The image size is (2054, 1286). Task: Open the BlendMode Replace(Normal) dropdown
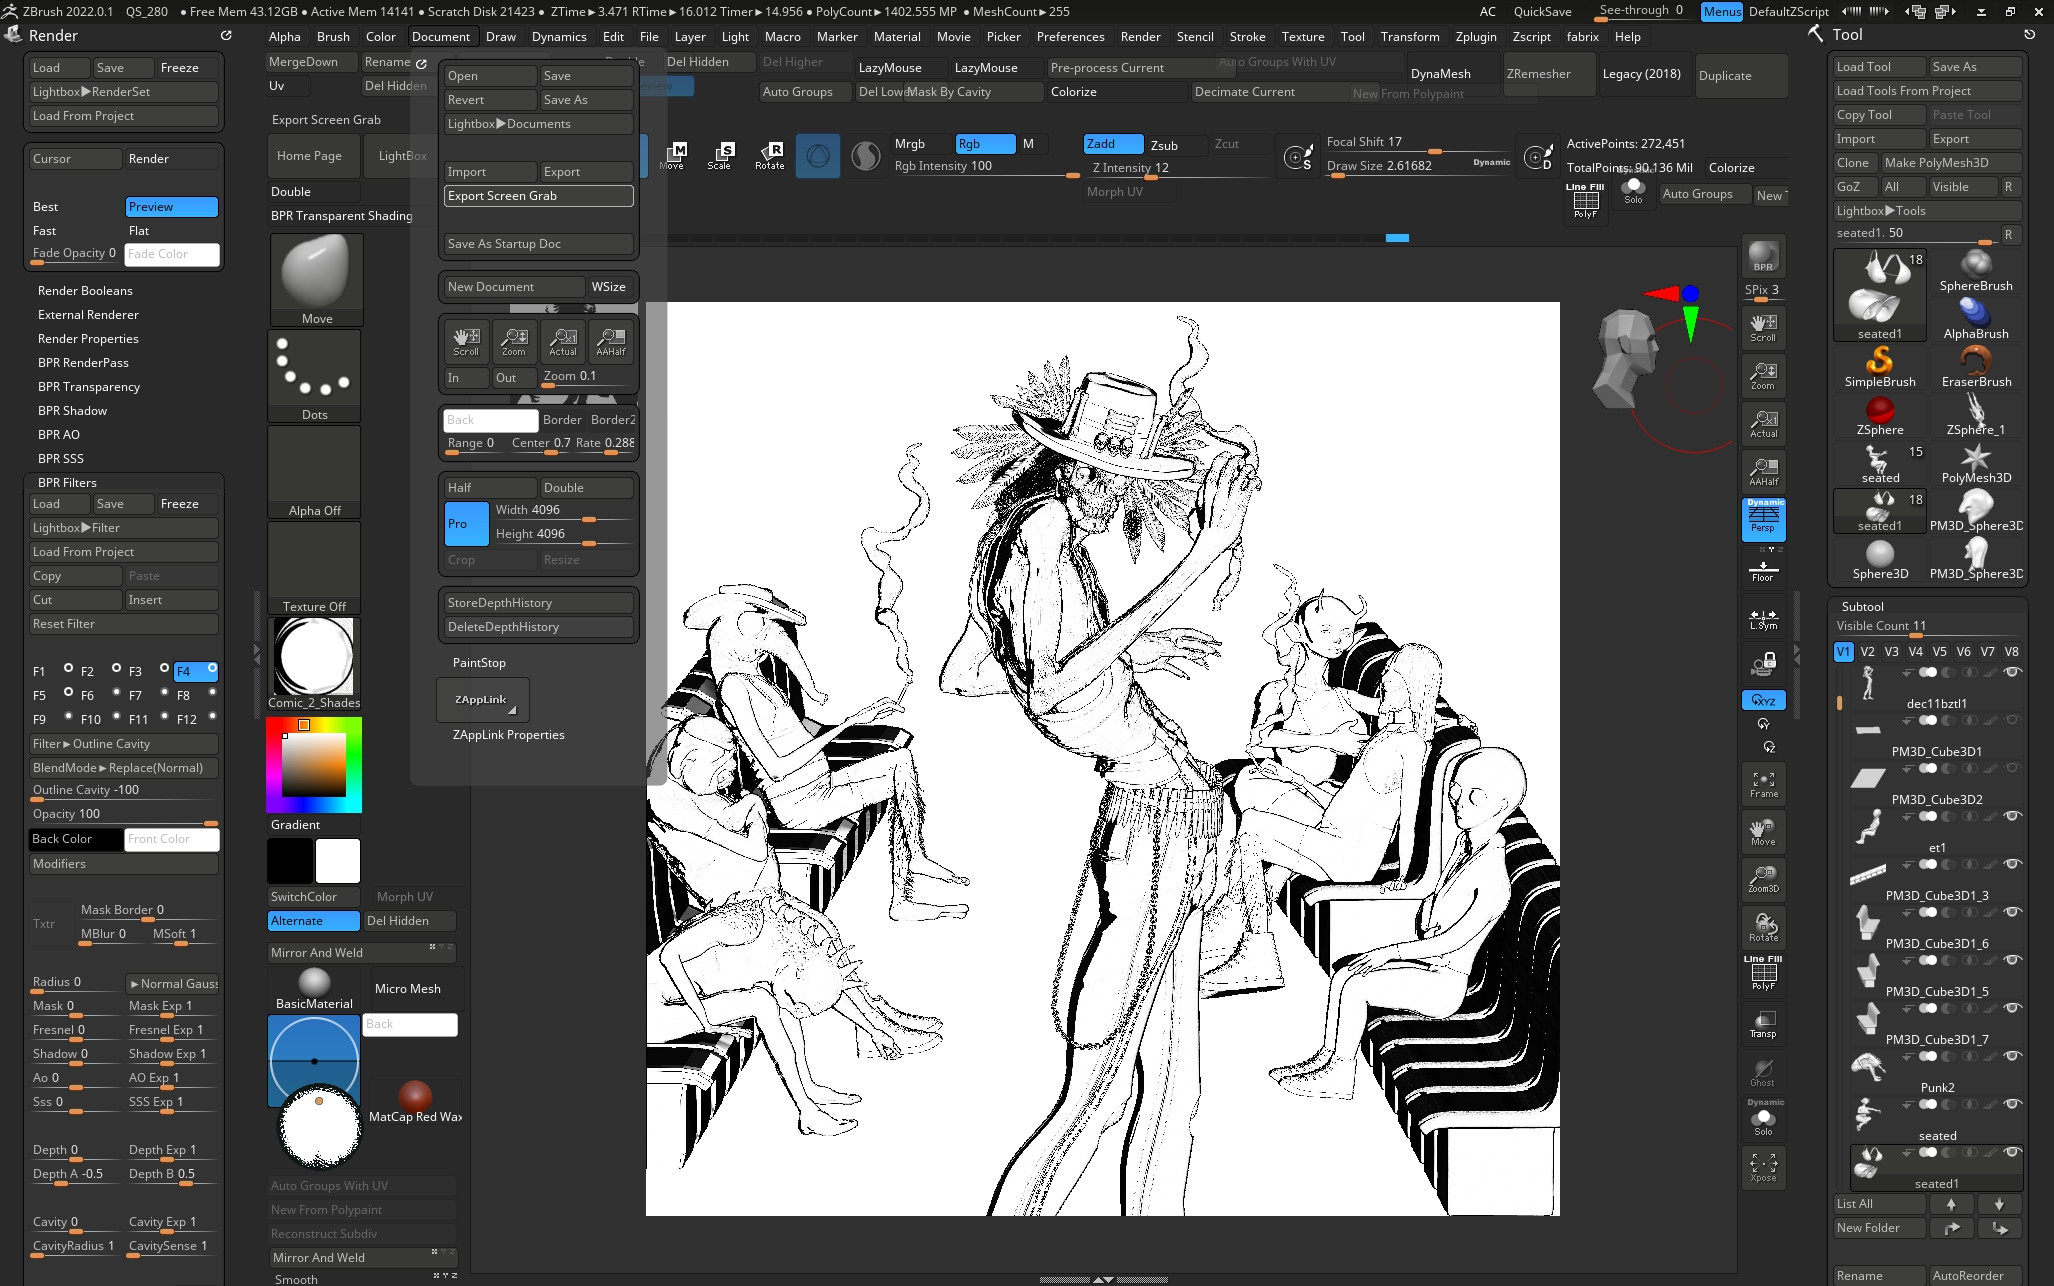pyautogui.click(x=123, y=767)
